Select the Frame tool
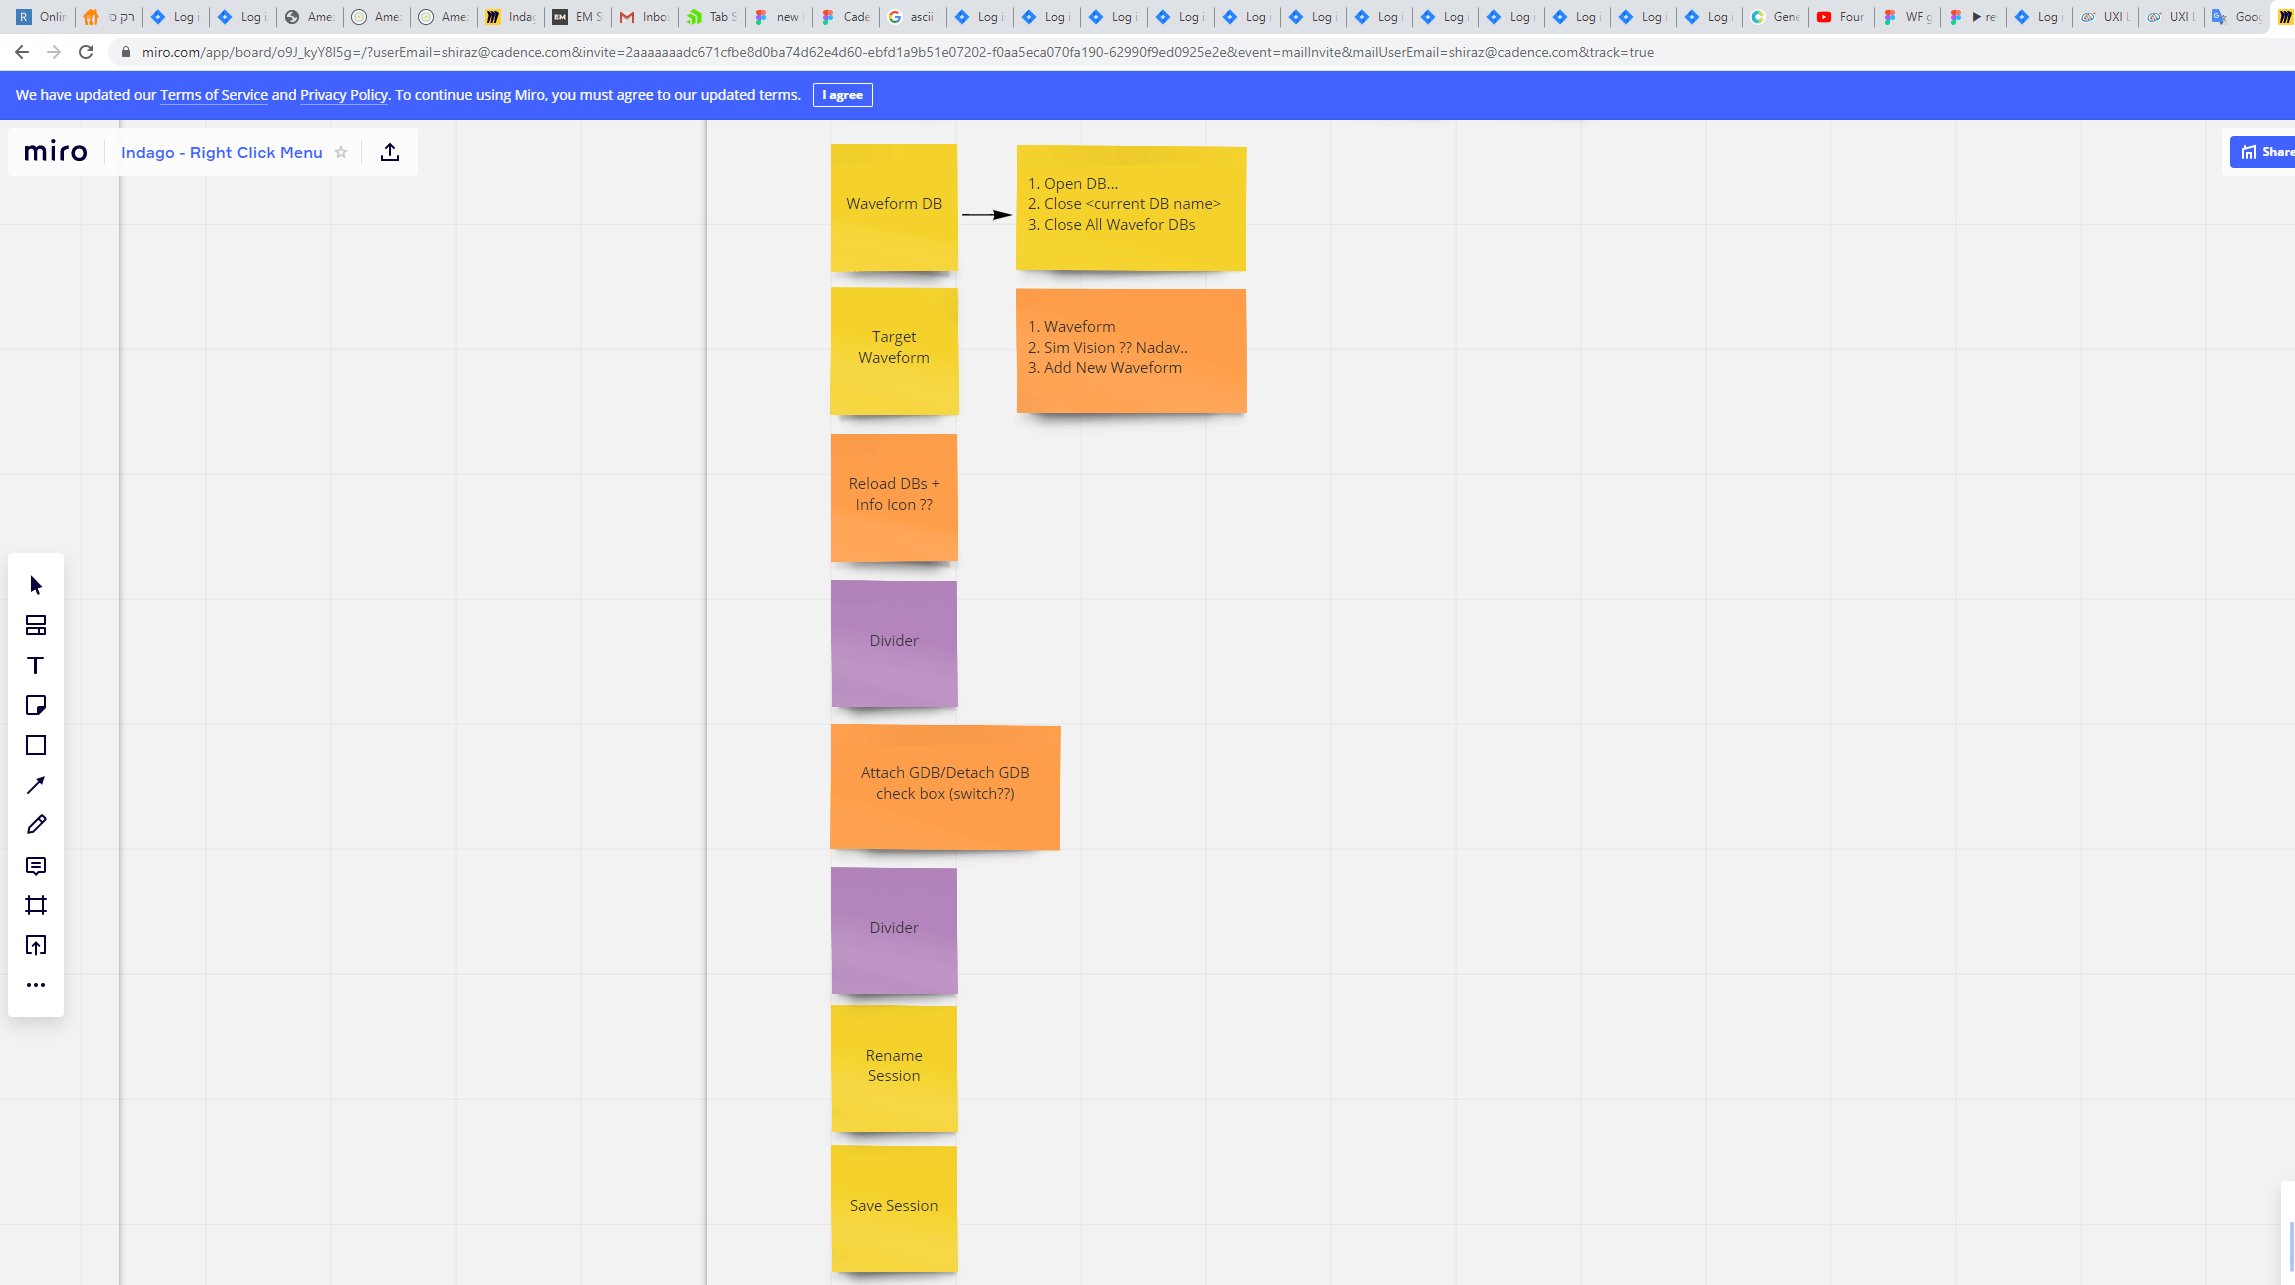 tap(36, 905)
